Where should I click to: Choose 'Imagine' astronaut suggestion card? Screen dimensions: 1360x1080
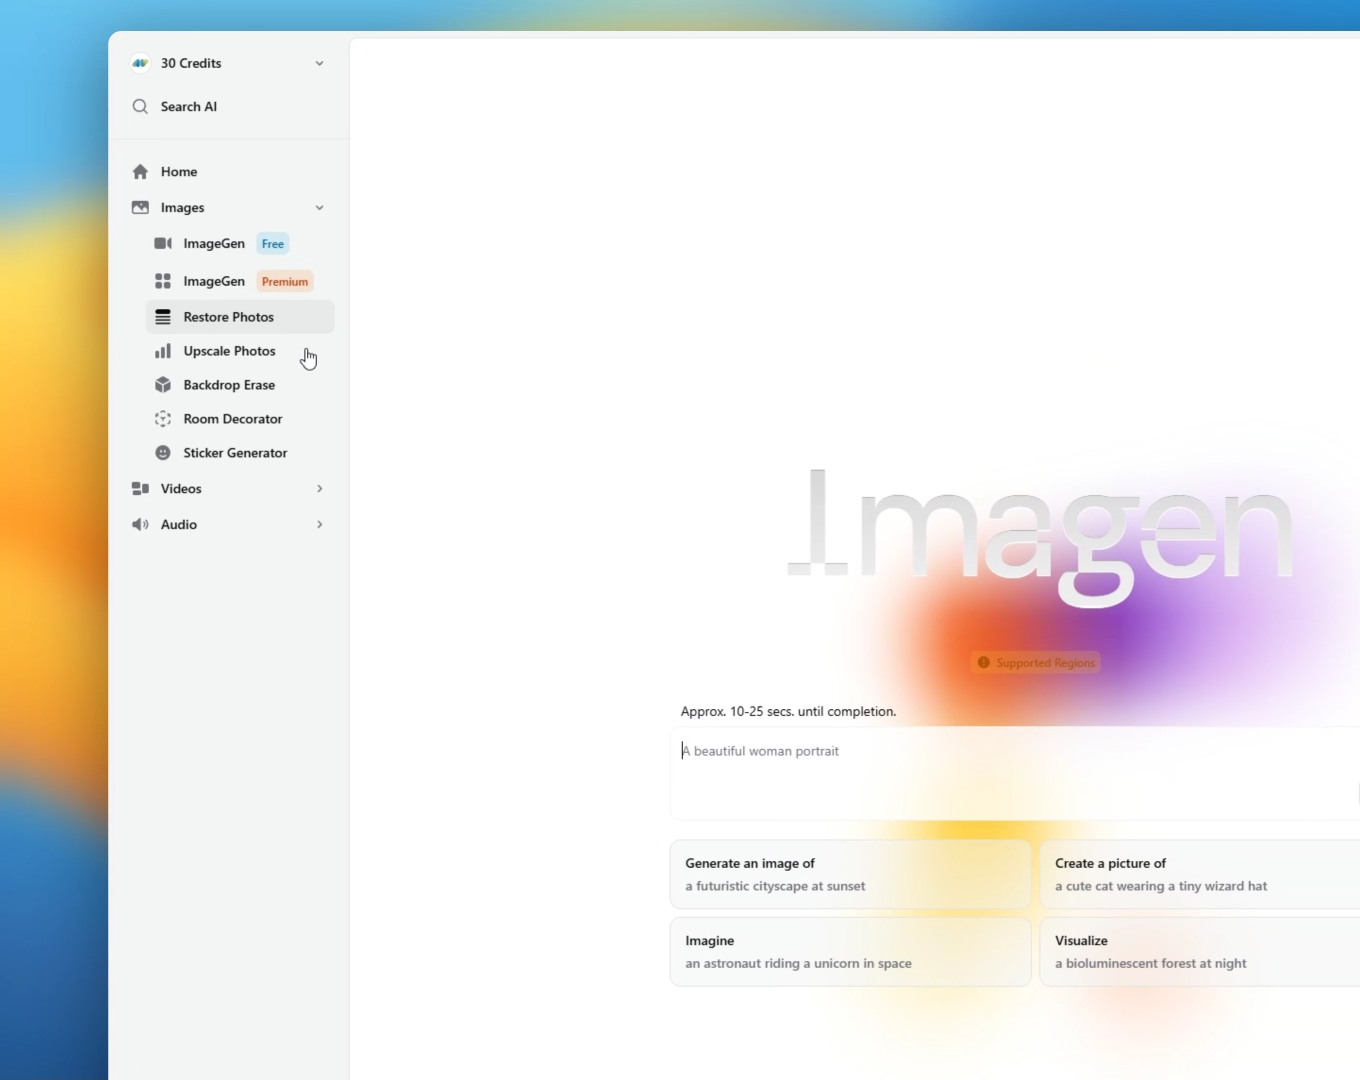[850, 952]
